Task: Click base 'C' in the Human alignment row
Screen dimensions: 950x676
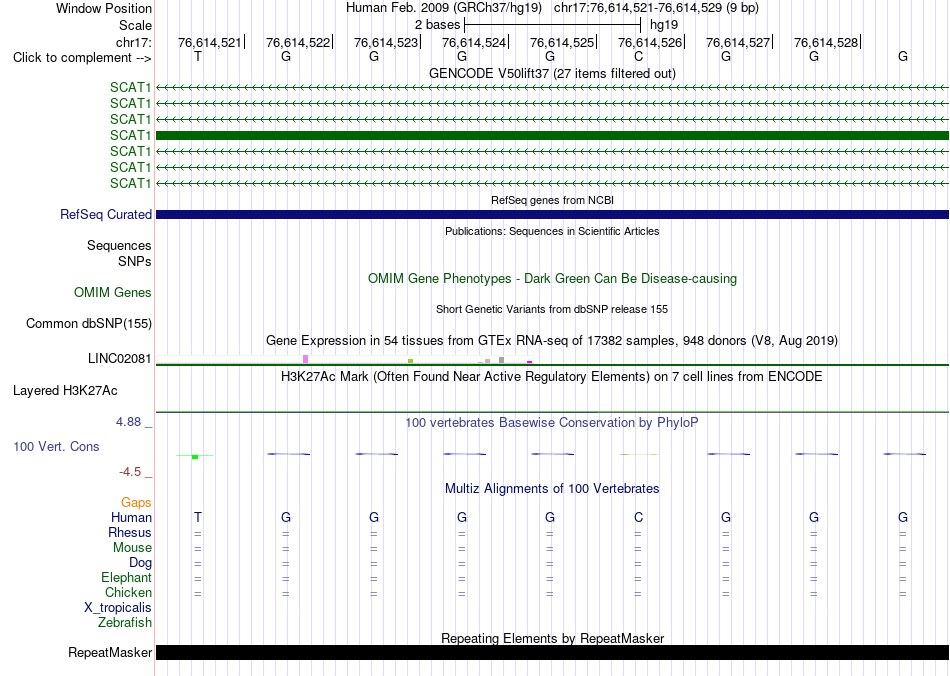Action: tap(638, 517)
